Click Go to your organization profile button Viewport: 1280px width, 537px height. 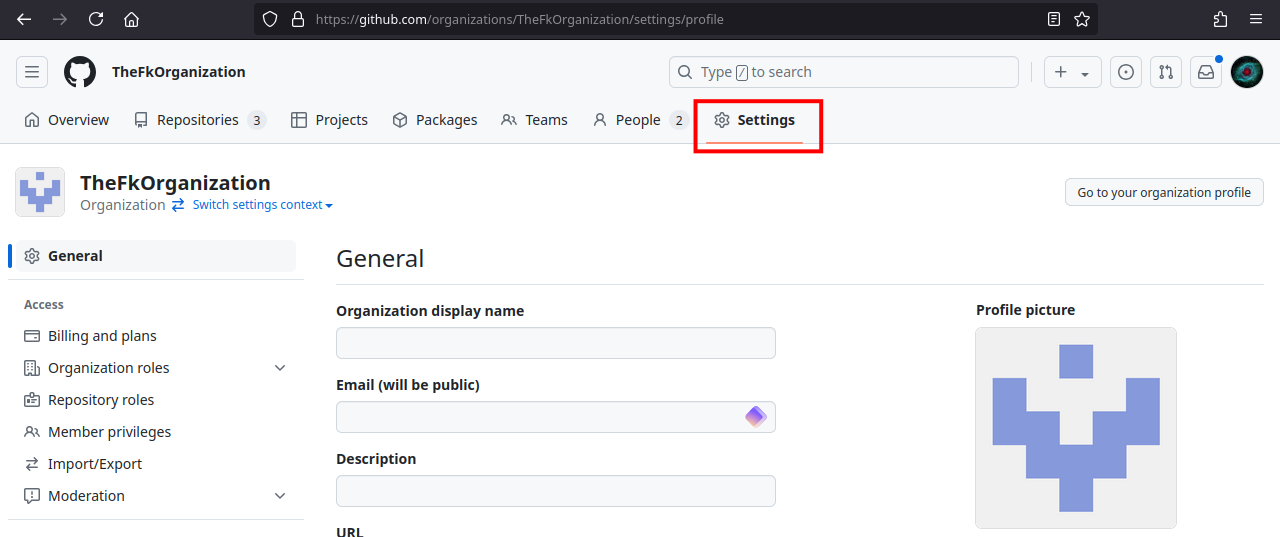click(1164, 192)
